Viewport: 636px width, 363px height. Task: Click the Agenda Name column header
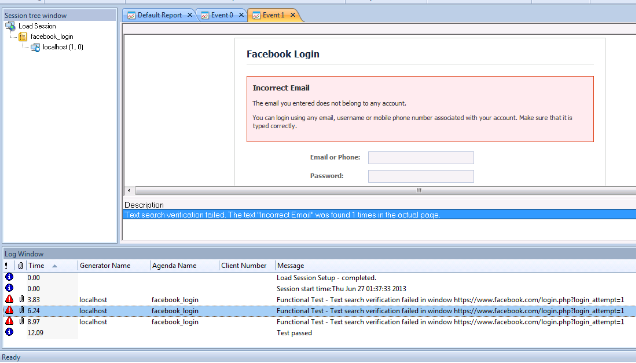point(185,266)
